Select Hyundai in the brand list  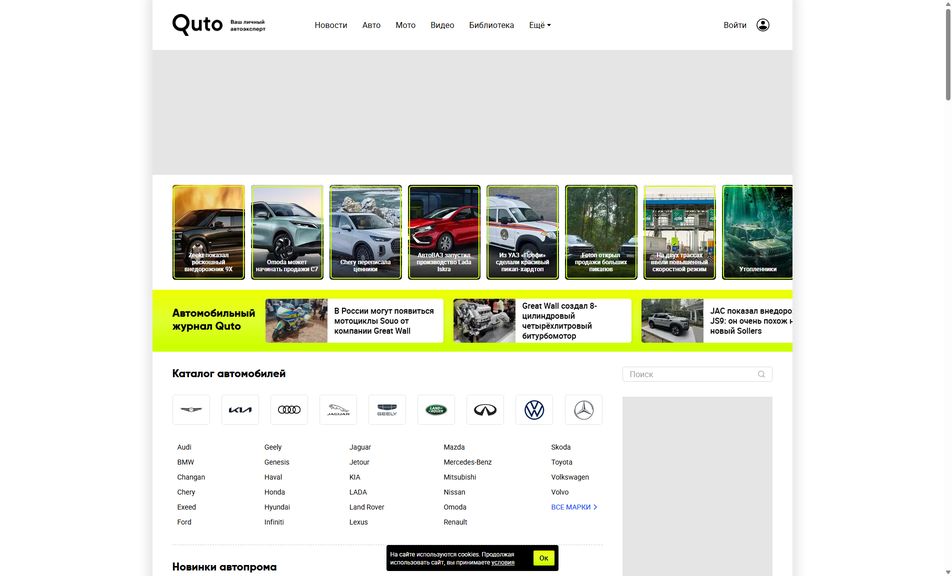tap(277, 507)
